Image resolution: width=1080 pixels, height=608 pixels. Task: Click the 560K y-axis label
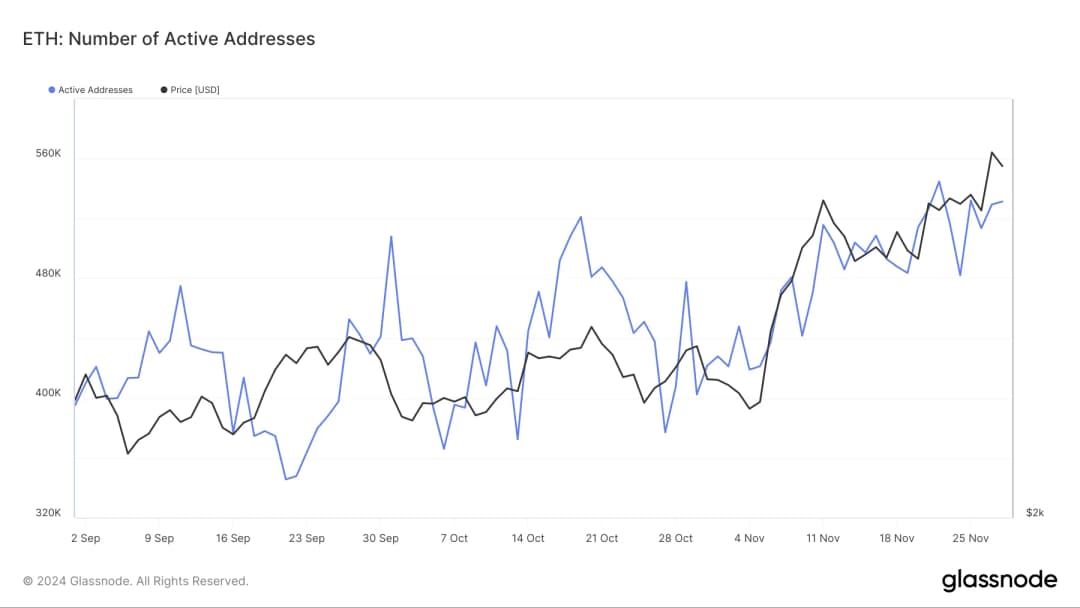coord(49,154)
